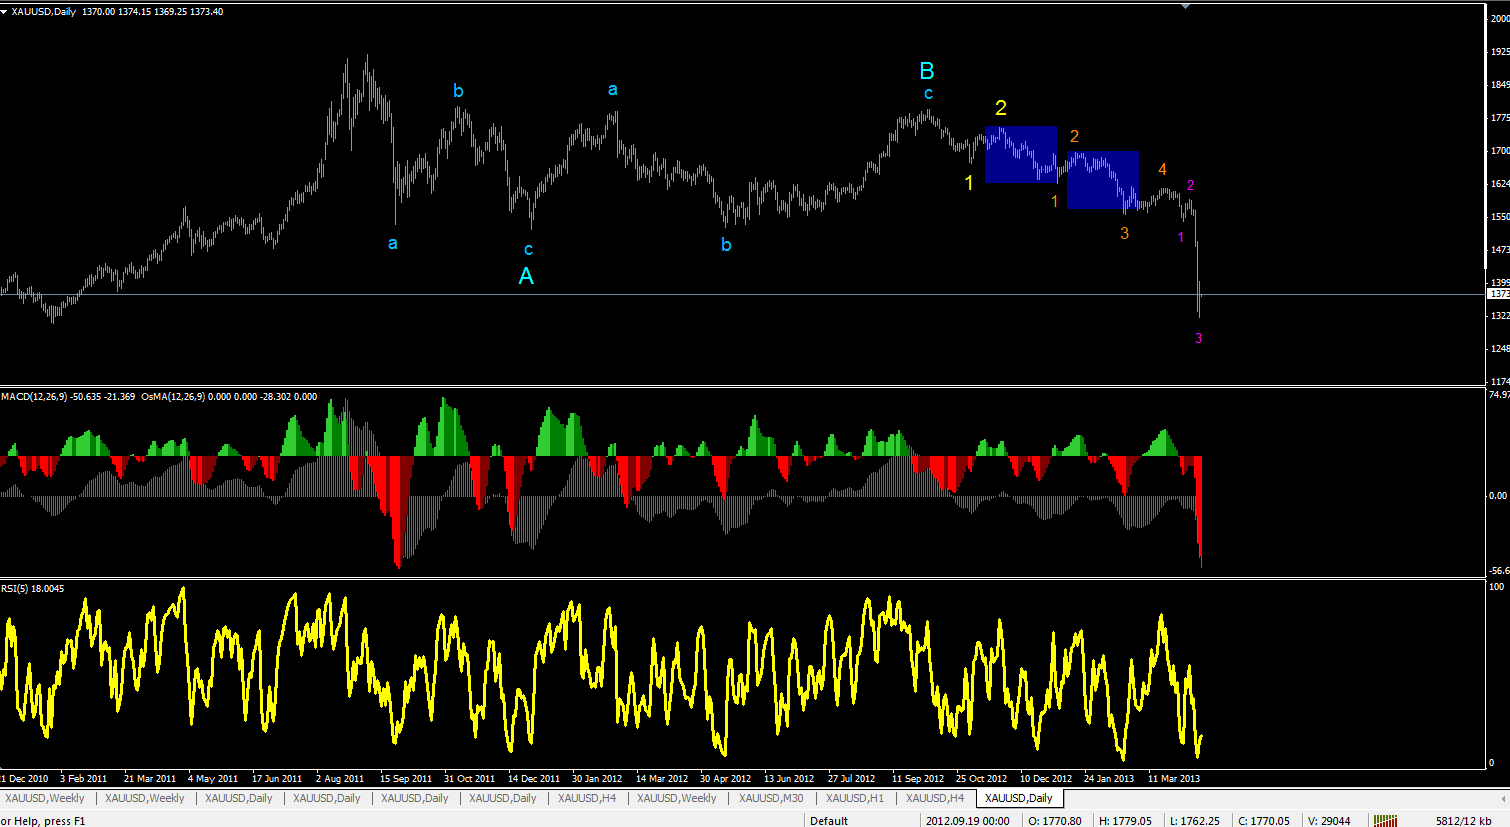The width and height of the screenshot is (1510, 827).
Task: Click the 15 Sep 2011 date on time axis
Action: pyautogui.click(x=406, y=778)
